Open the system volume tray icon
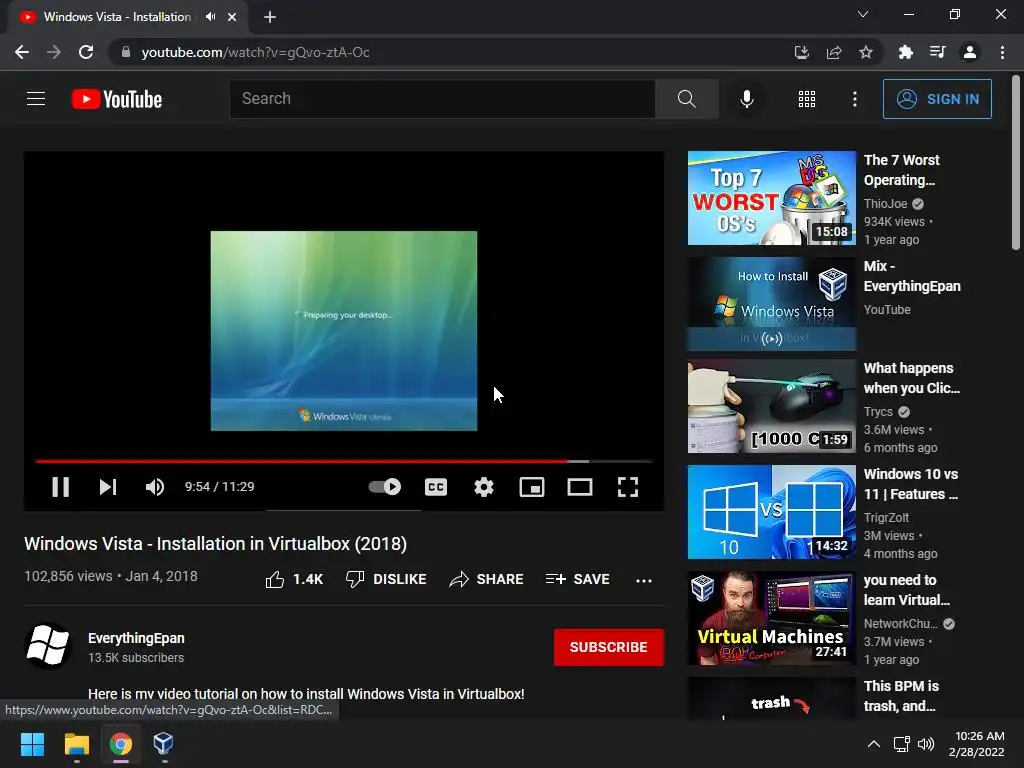The width and height of the screenshot is (1024, 768). (x=926, y=744)
